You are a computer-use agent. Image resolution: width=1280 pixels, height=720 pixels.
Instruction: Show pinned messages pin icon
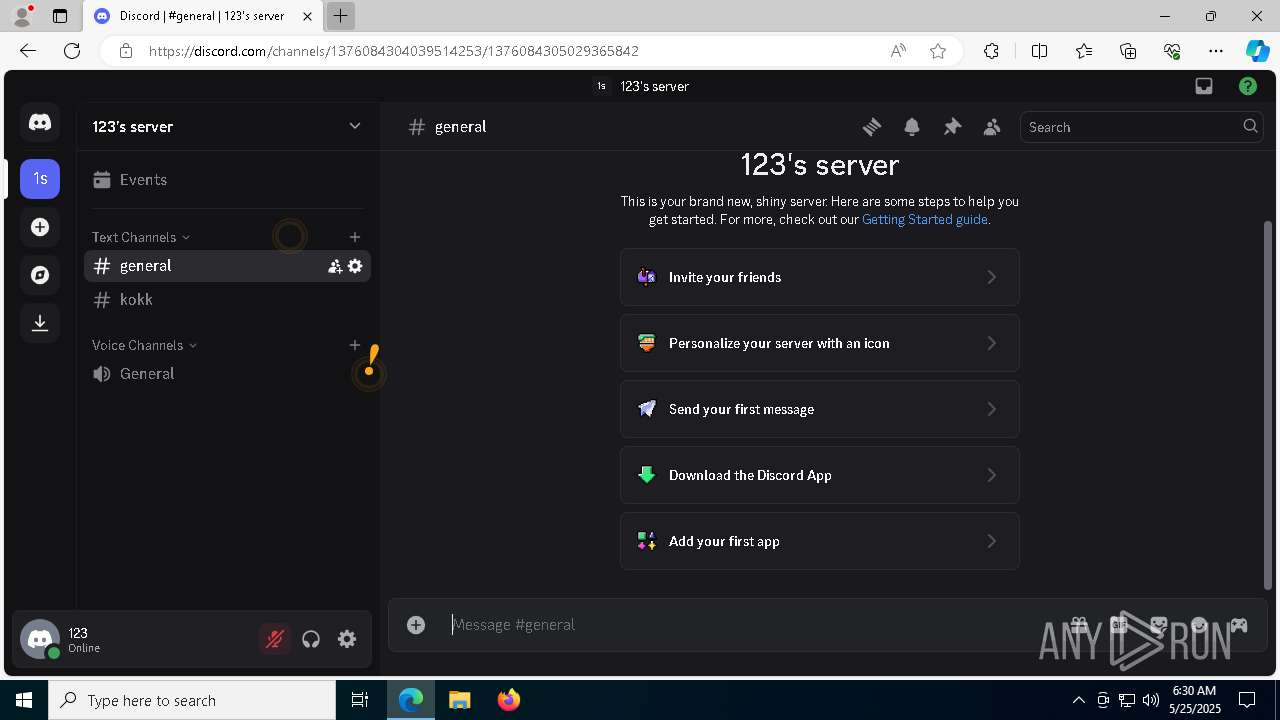(952, 127)
